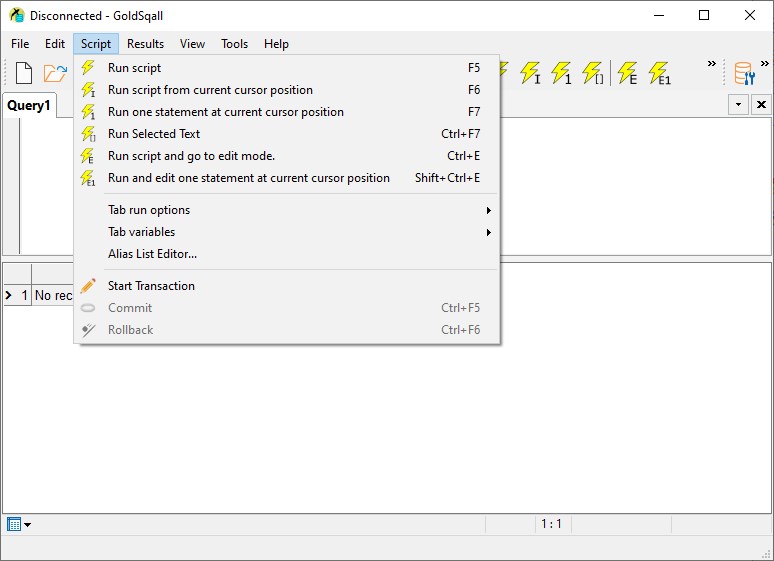Close the Query1 tab with X button
This screenshot has width=774, height=561.
coord(761,105)
